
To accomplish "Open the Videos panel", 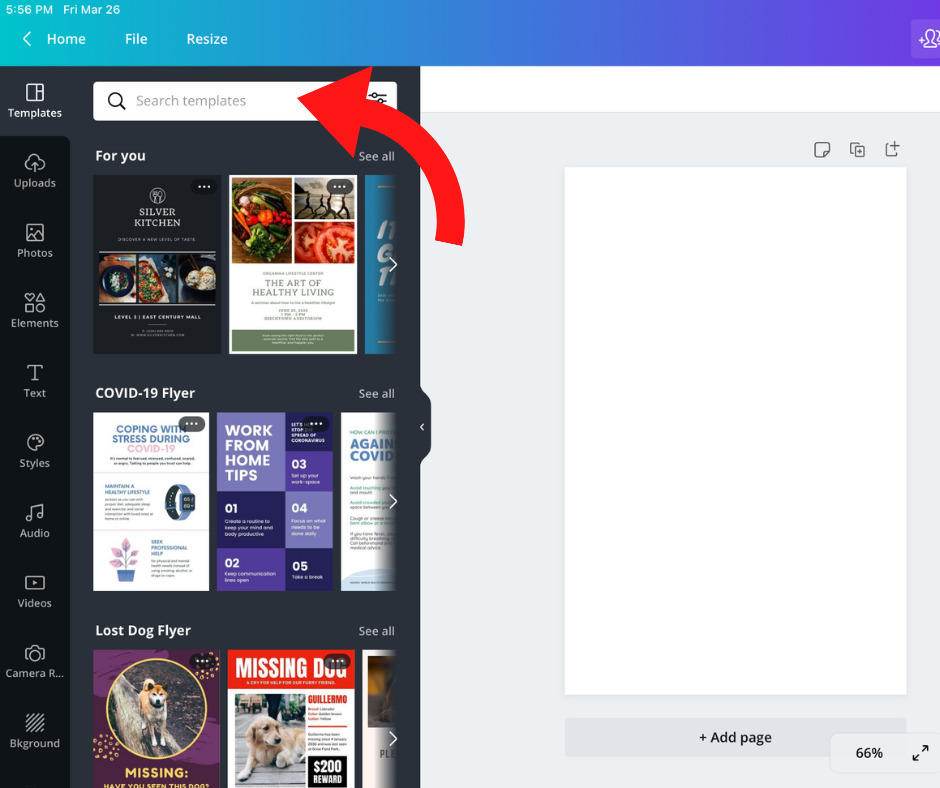I will 35,591.
